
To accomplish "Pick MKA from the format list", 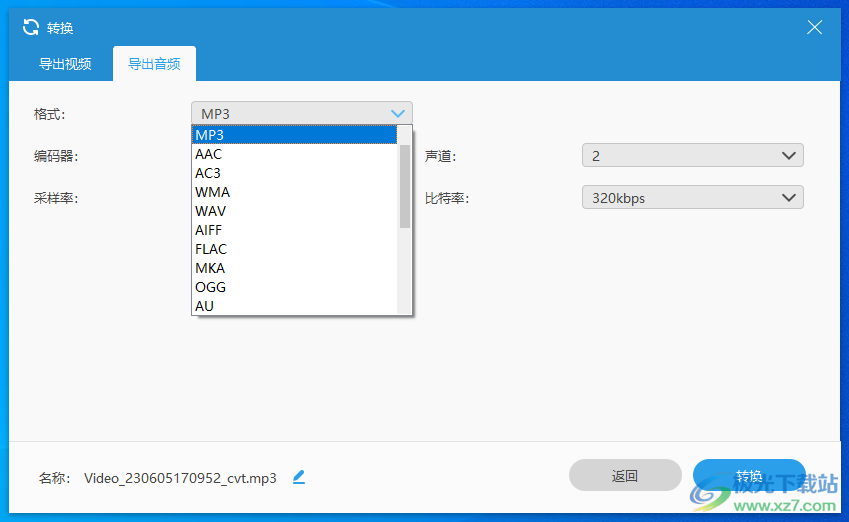I will click(x=295, y=268).
